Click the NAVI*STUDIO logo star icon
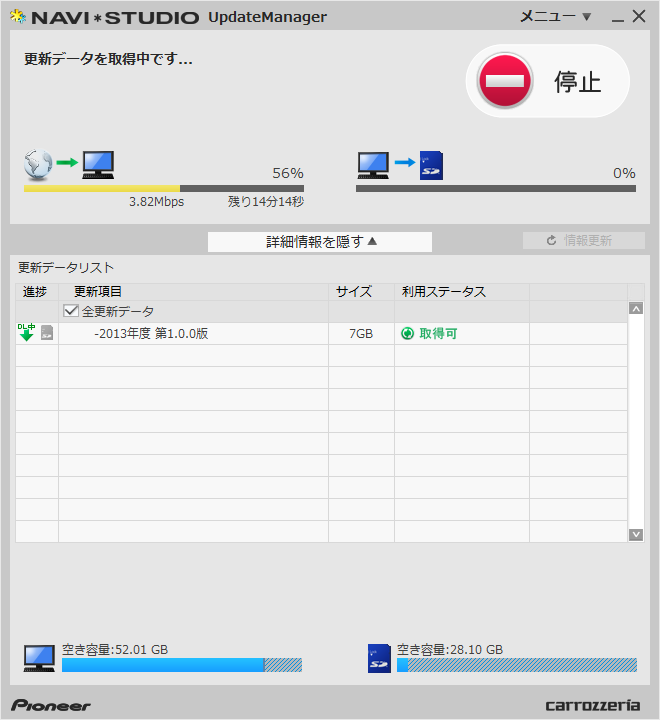Viewport: 660px width, 720px height. tap(18, 17)
